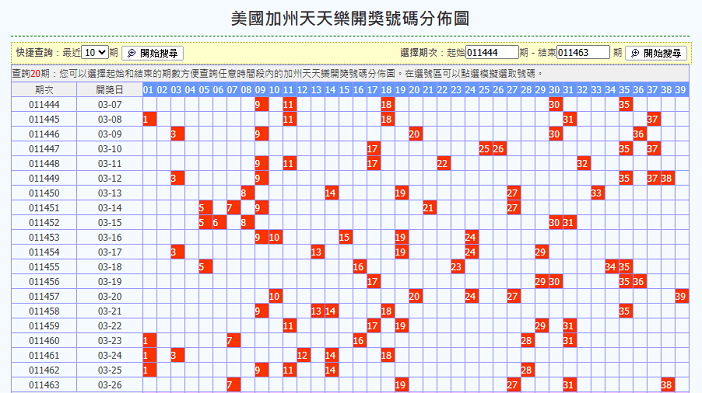Screen dimensions: 702x393
Task: Click period number 011457
Action: tap(44, 296)
